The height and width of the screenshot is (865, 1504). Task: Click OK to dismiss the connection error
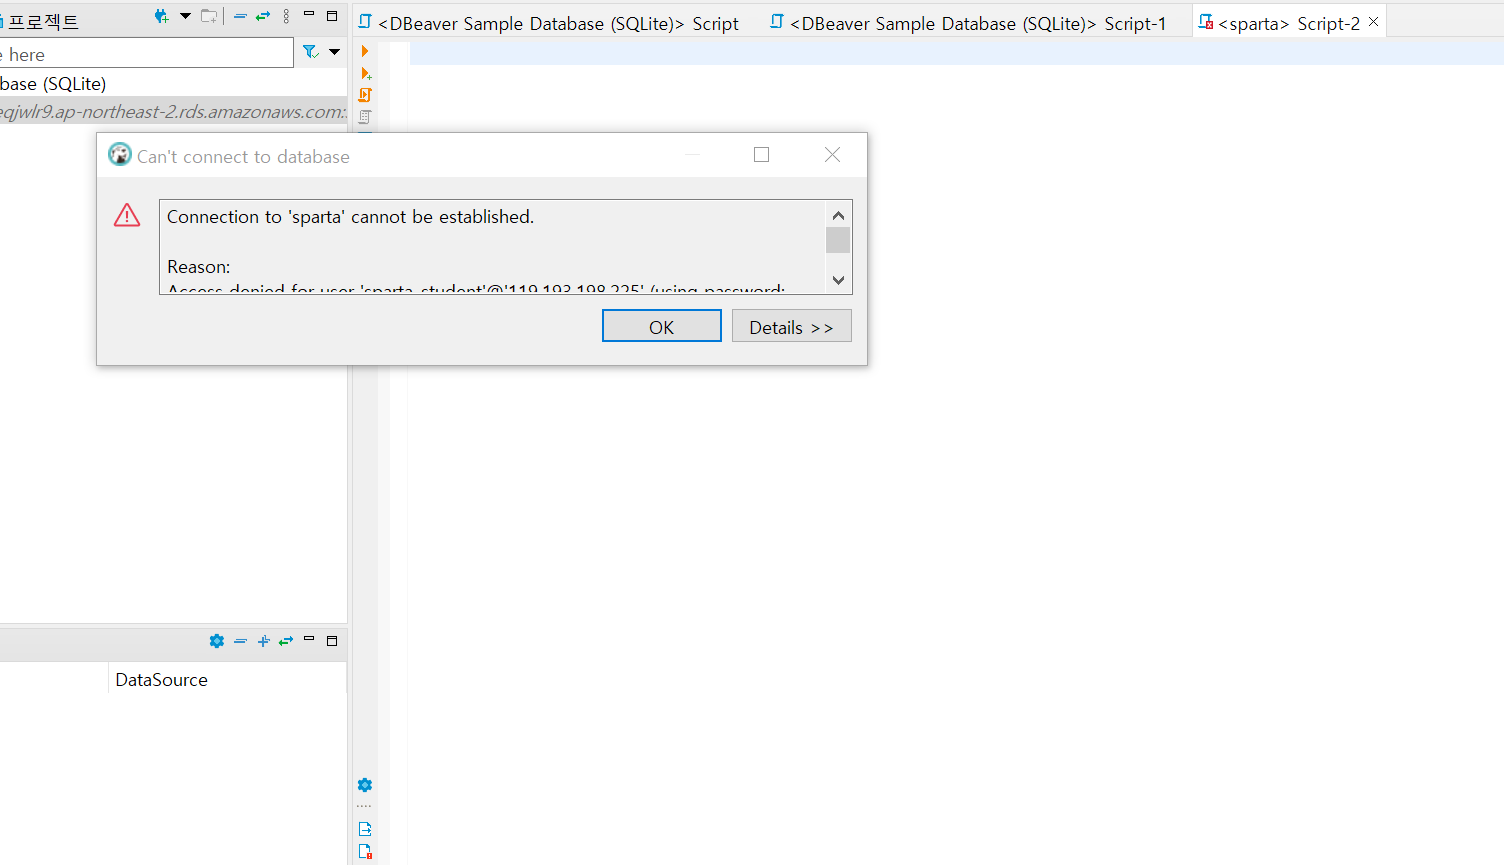click(662, 326)
